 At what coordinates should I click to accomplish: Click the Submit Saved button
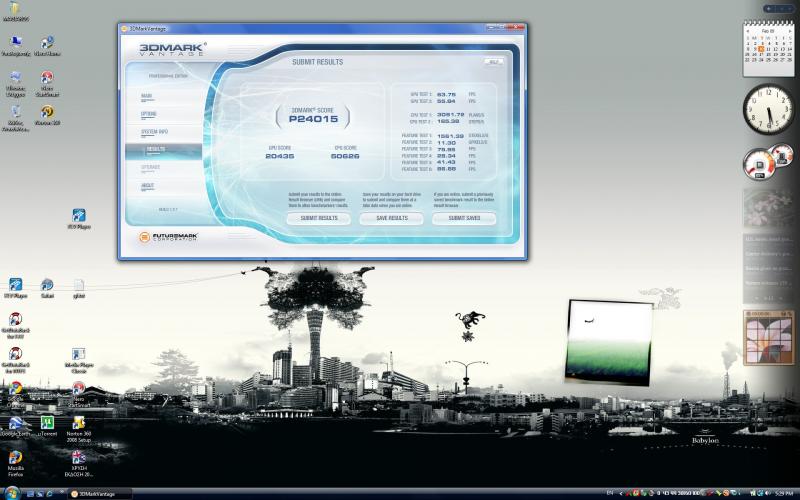coord(464,218)
